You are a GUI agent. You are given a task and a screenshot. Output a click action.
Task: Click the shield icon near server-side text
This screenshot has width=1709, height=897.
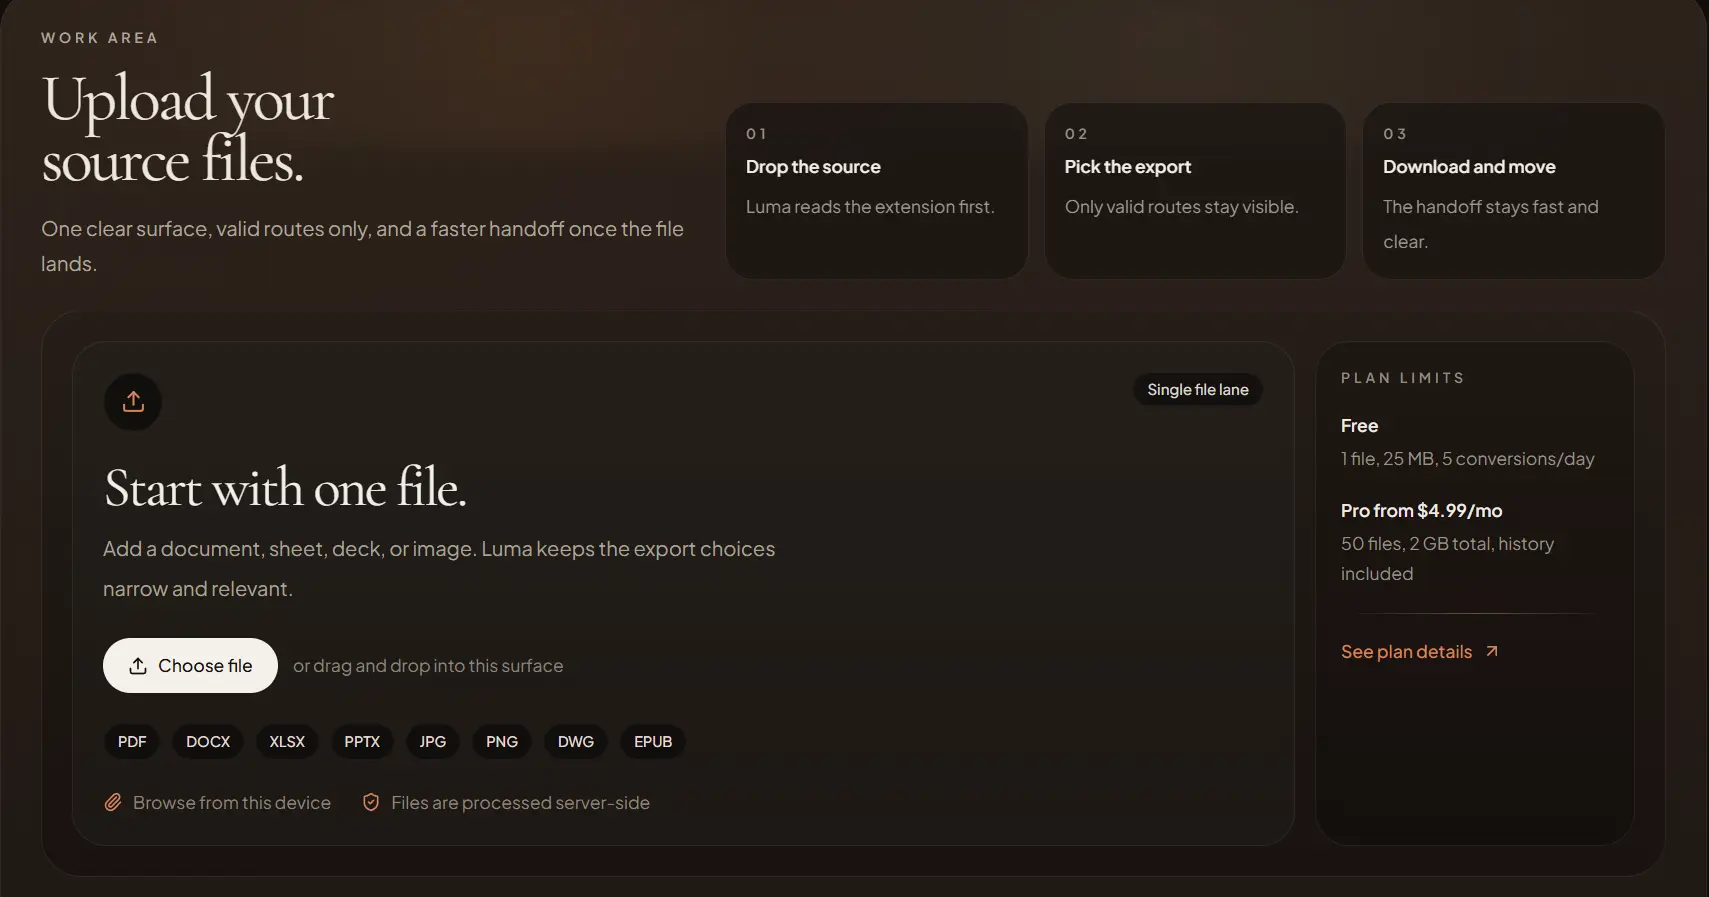(371, 802)
